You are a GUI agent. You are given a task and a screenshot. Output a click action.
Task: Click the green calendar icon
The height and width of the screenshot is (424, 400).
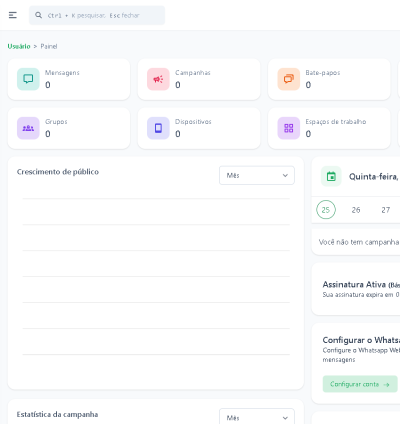[x=331, y=176]
